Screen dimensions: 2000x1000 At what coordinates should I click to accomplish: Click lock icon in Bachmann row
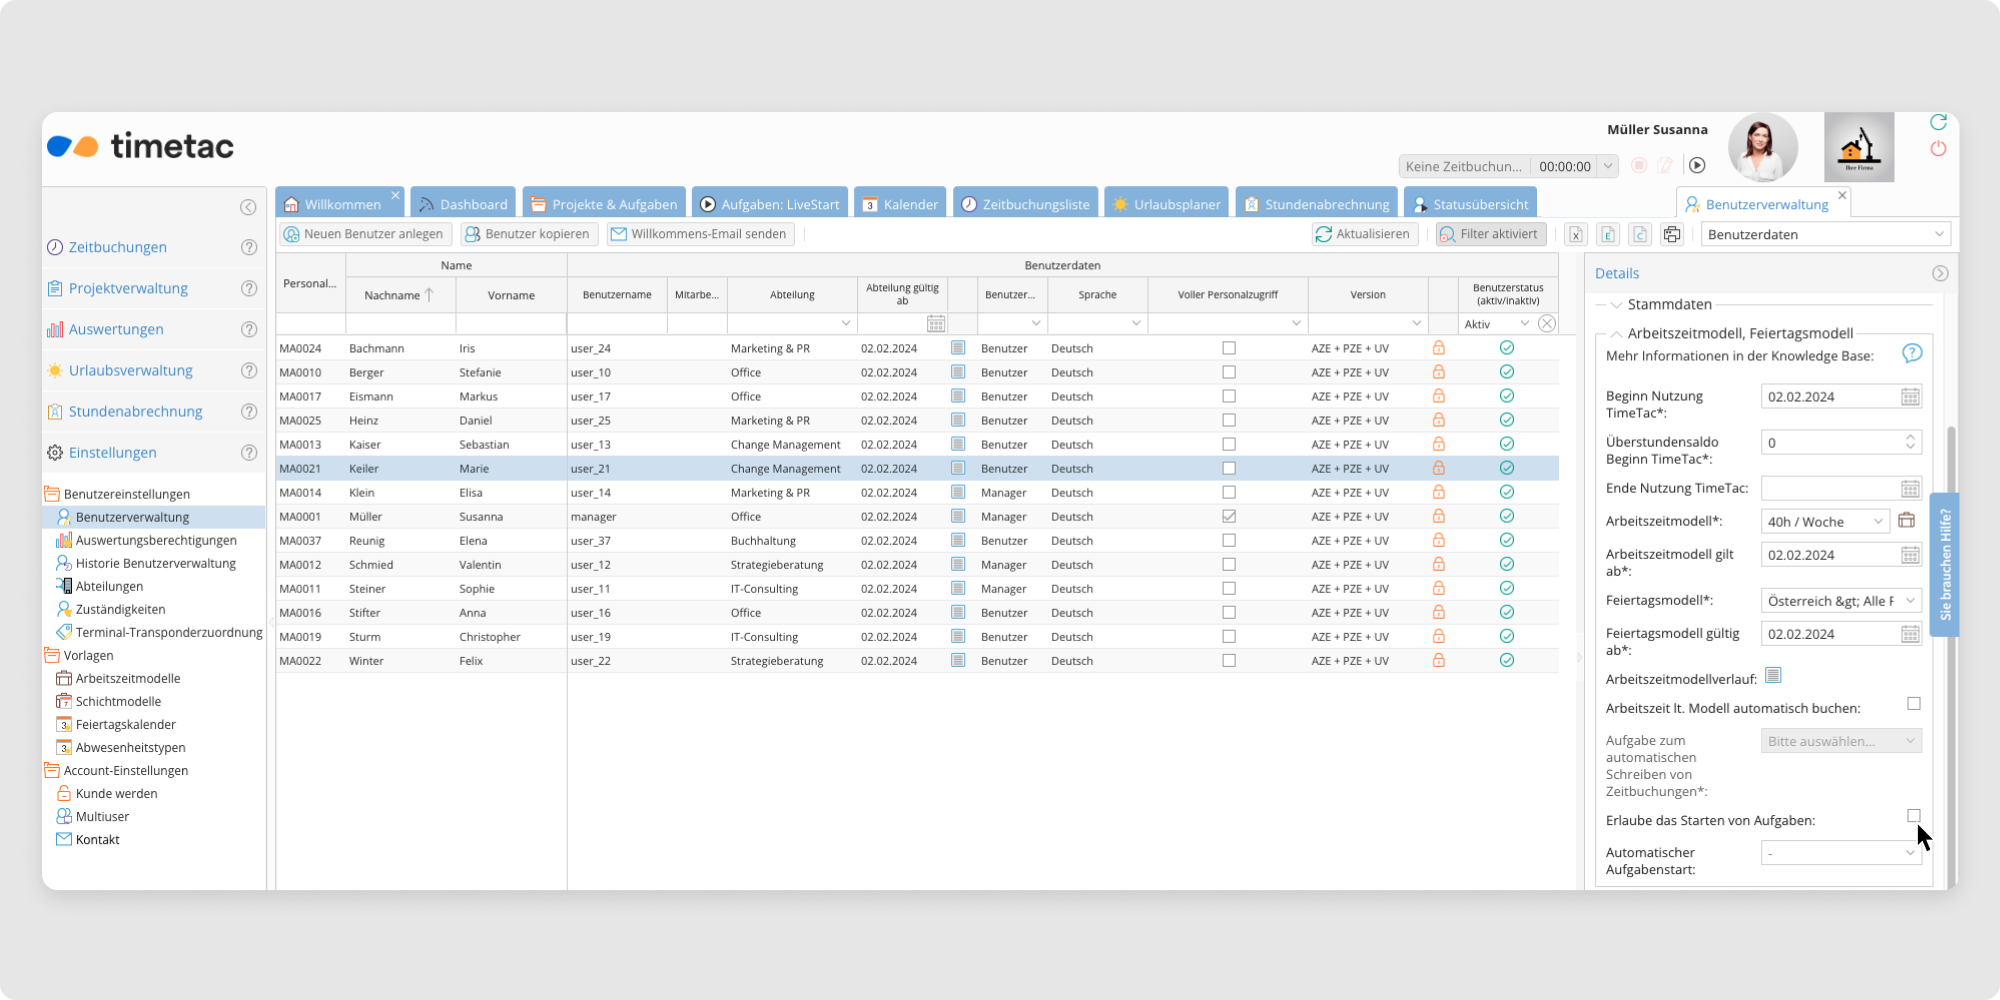[x=1438, y=348]
